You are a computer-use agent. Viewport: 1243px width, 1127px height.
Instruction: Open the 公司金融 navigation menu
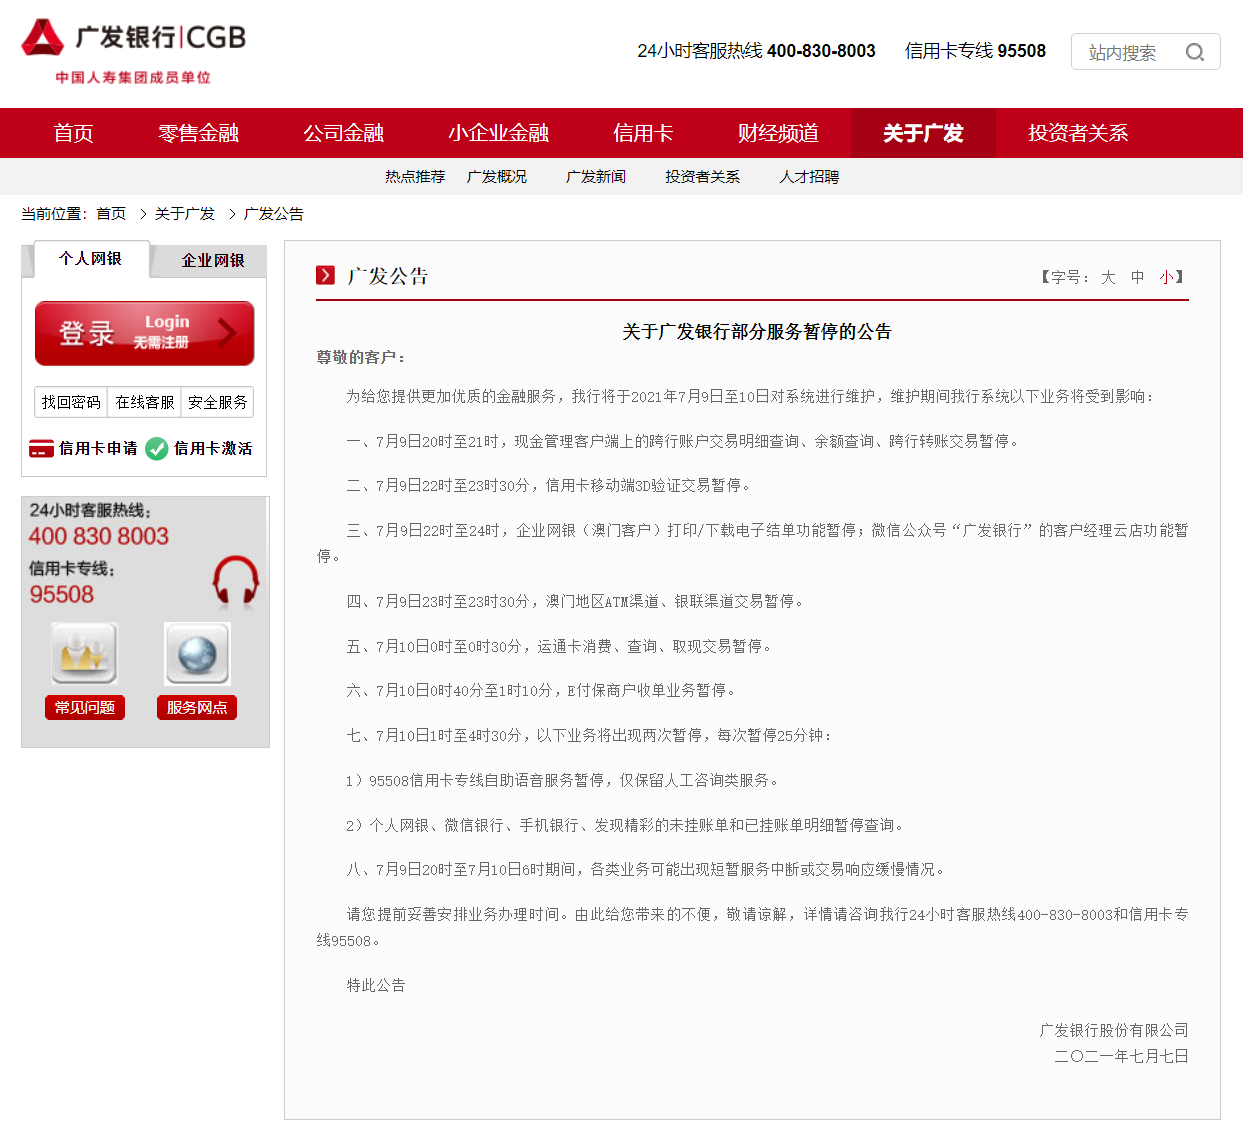tap(343, 133)
